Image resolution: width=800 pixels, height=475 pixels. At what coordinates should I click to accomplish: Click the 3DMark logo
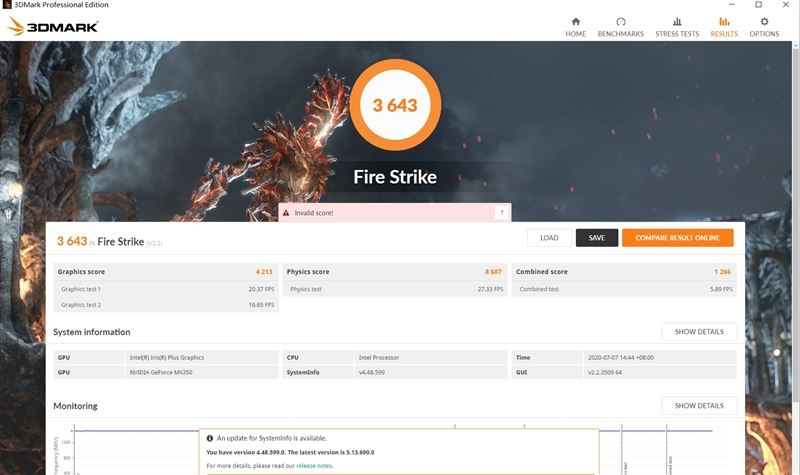(53, 26)
